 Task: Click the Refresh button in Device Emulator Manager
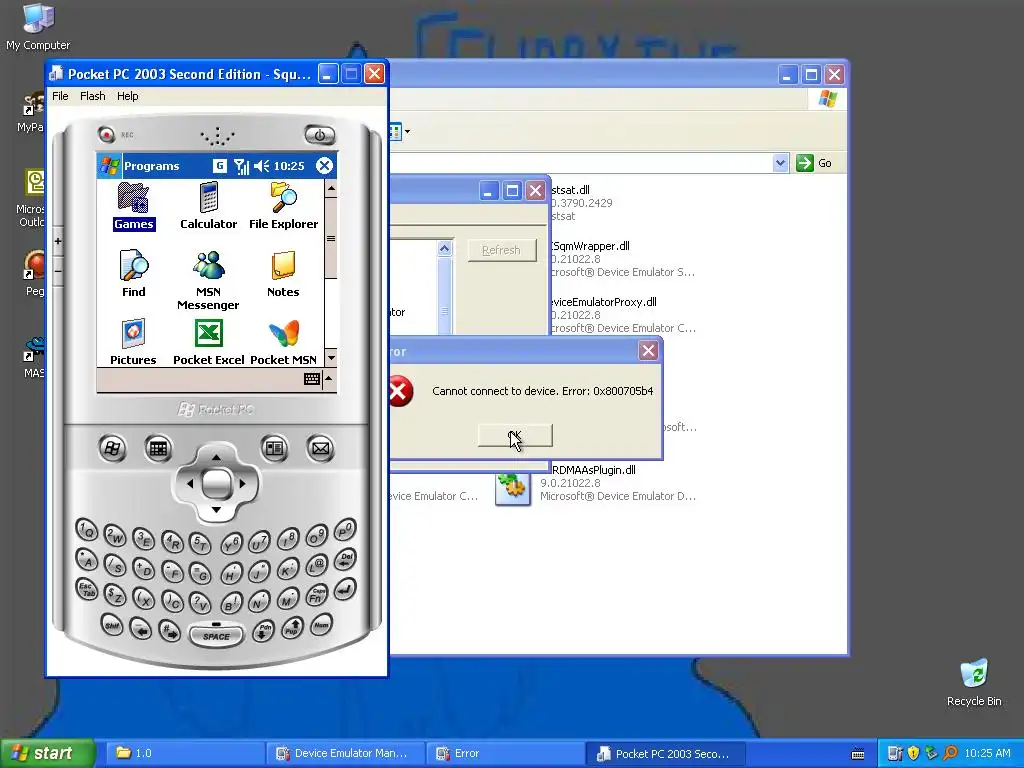502,250
